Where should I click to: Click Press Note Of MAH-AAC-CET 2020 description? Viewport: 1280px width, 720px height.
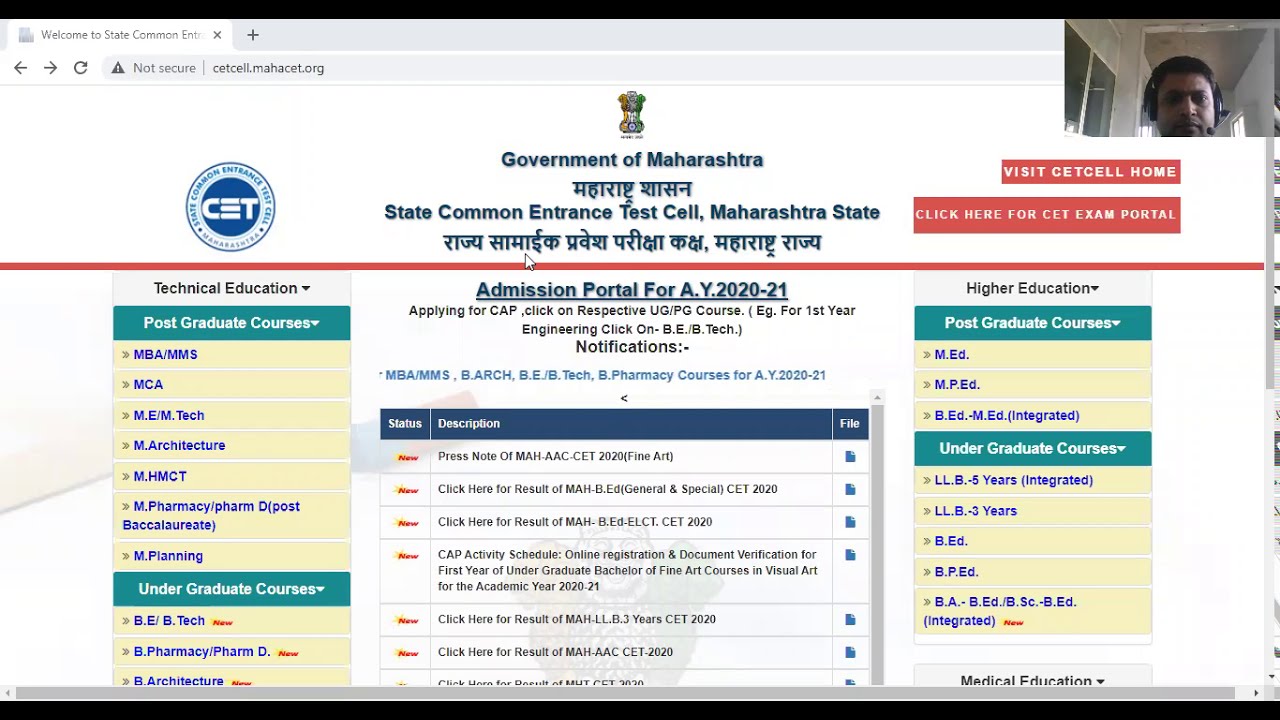pyautogui.click(x=556, y=457)
